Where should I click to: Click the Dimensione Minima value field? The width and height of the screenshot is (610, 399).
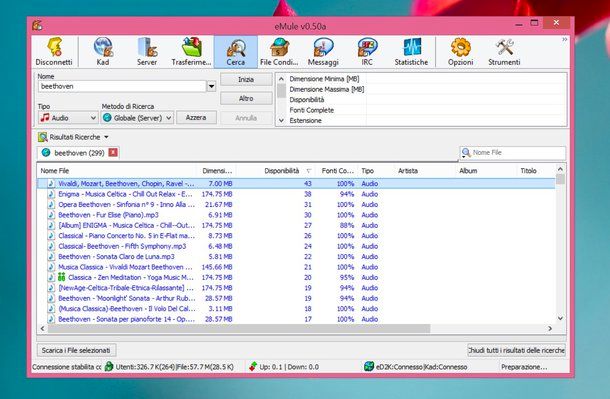coord(466,79)
